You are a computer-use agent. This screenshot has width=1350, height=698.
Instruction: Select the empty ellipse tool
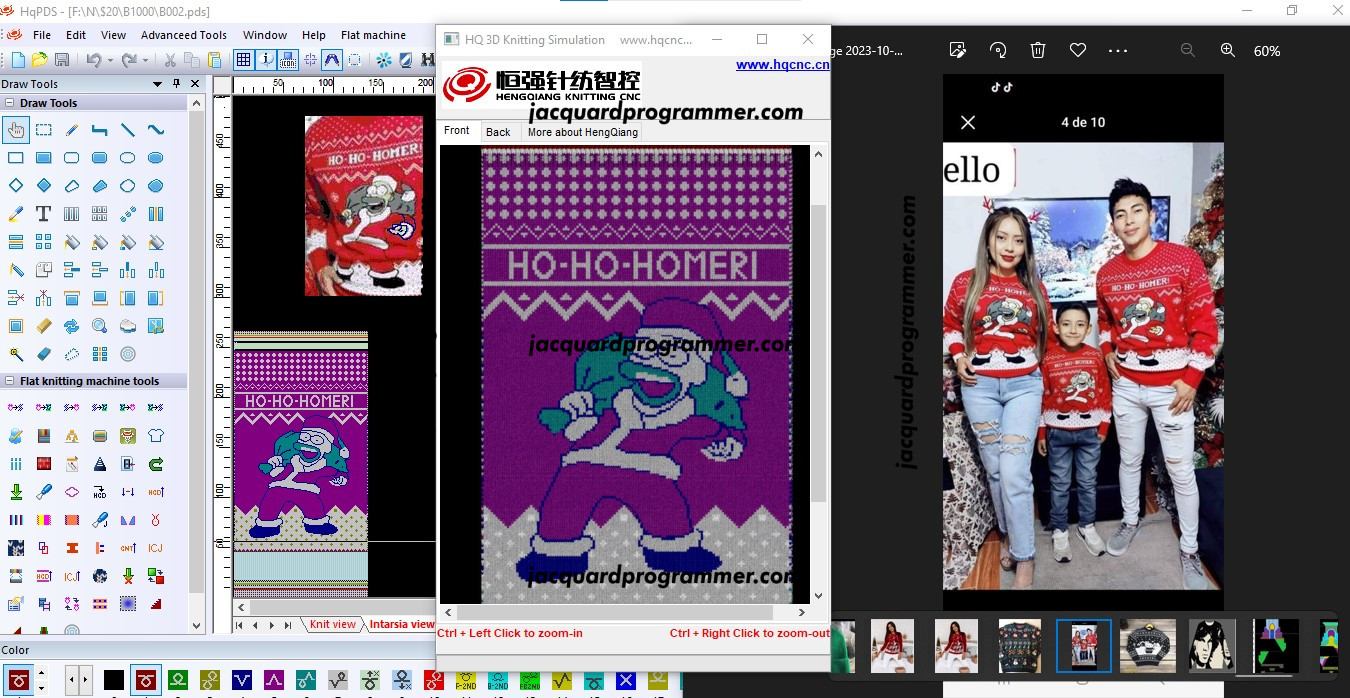[128, 158]
